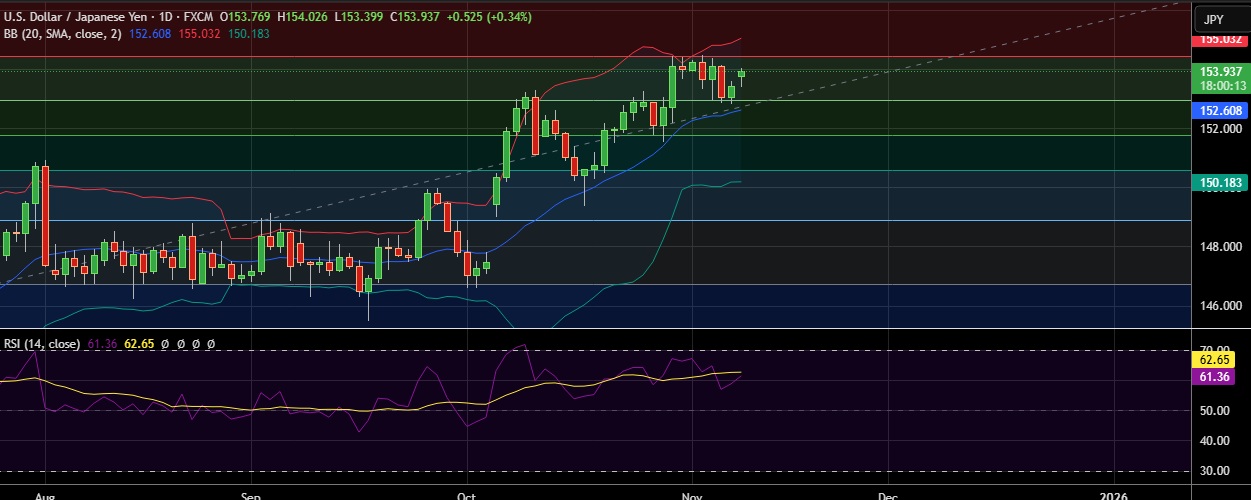Click the change value +0.525 (+0.34%)

[x=490, y=17]
